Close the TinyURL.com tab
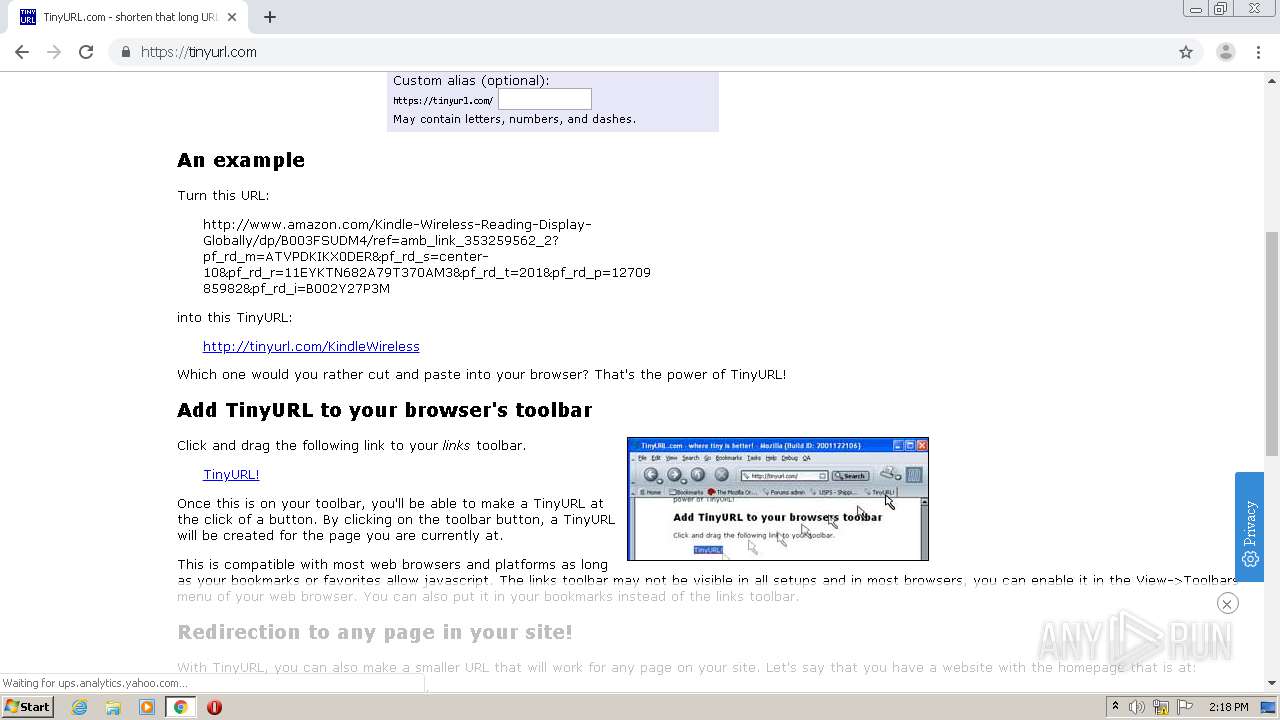Image resolution: width=1280 pixels, height=720 pixels. click(232, 17)
